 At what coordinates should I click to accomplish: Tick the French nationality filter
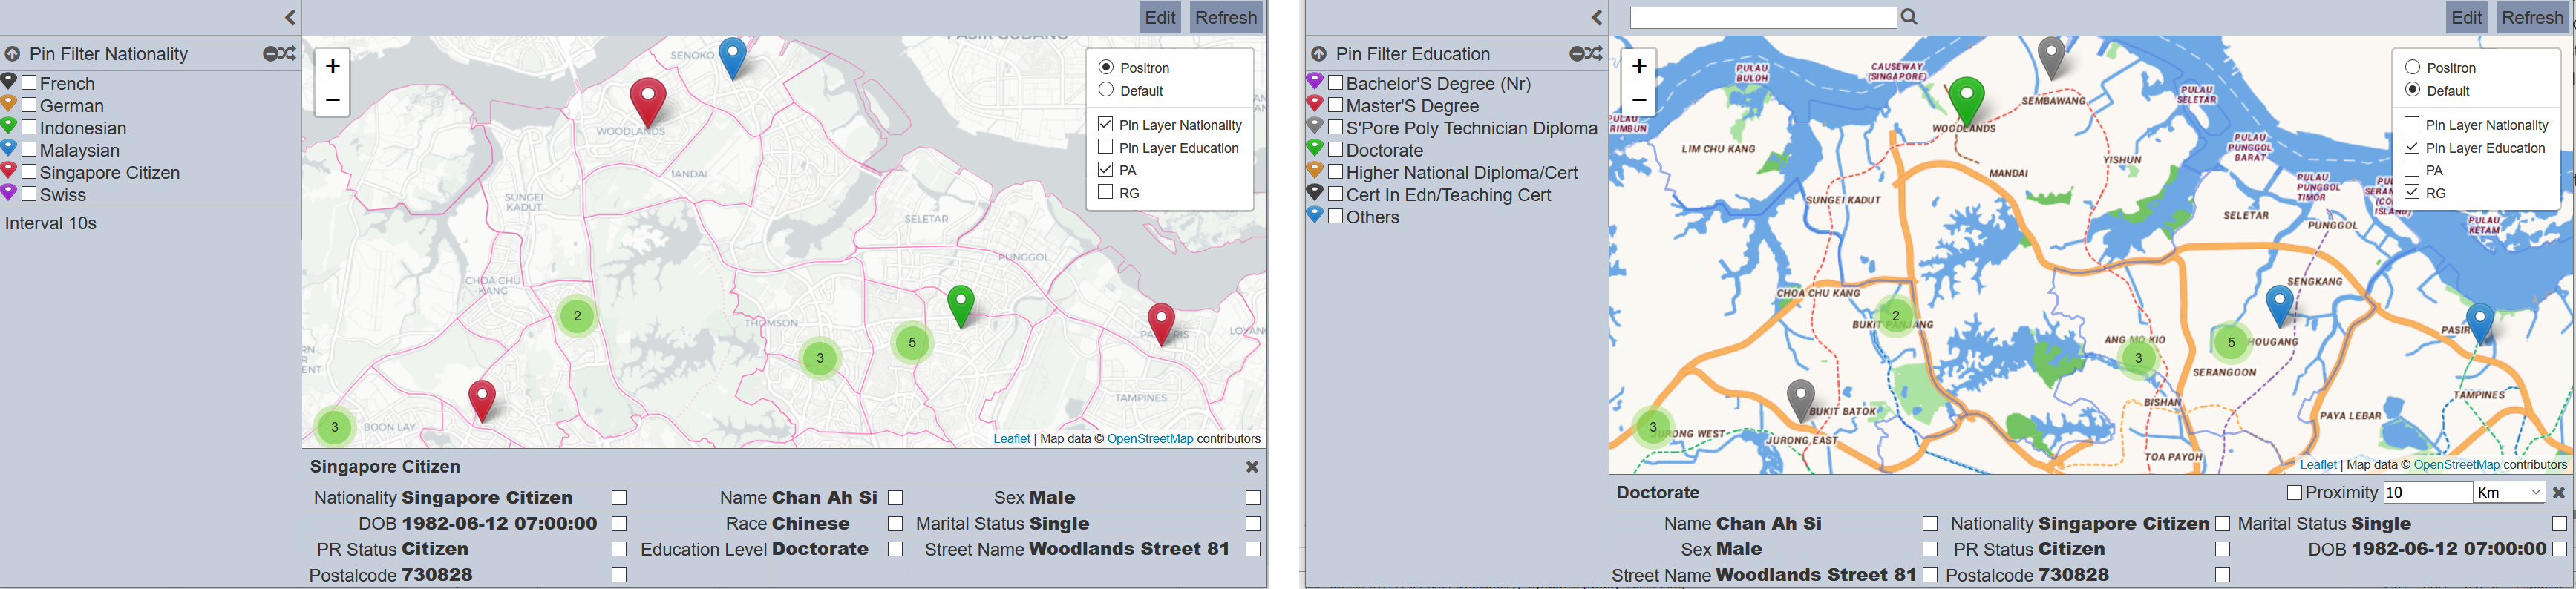pyautogui.click(x=29, y=83)
